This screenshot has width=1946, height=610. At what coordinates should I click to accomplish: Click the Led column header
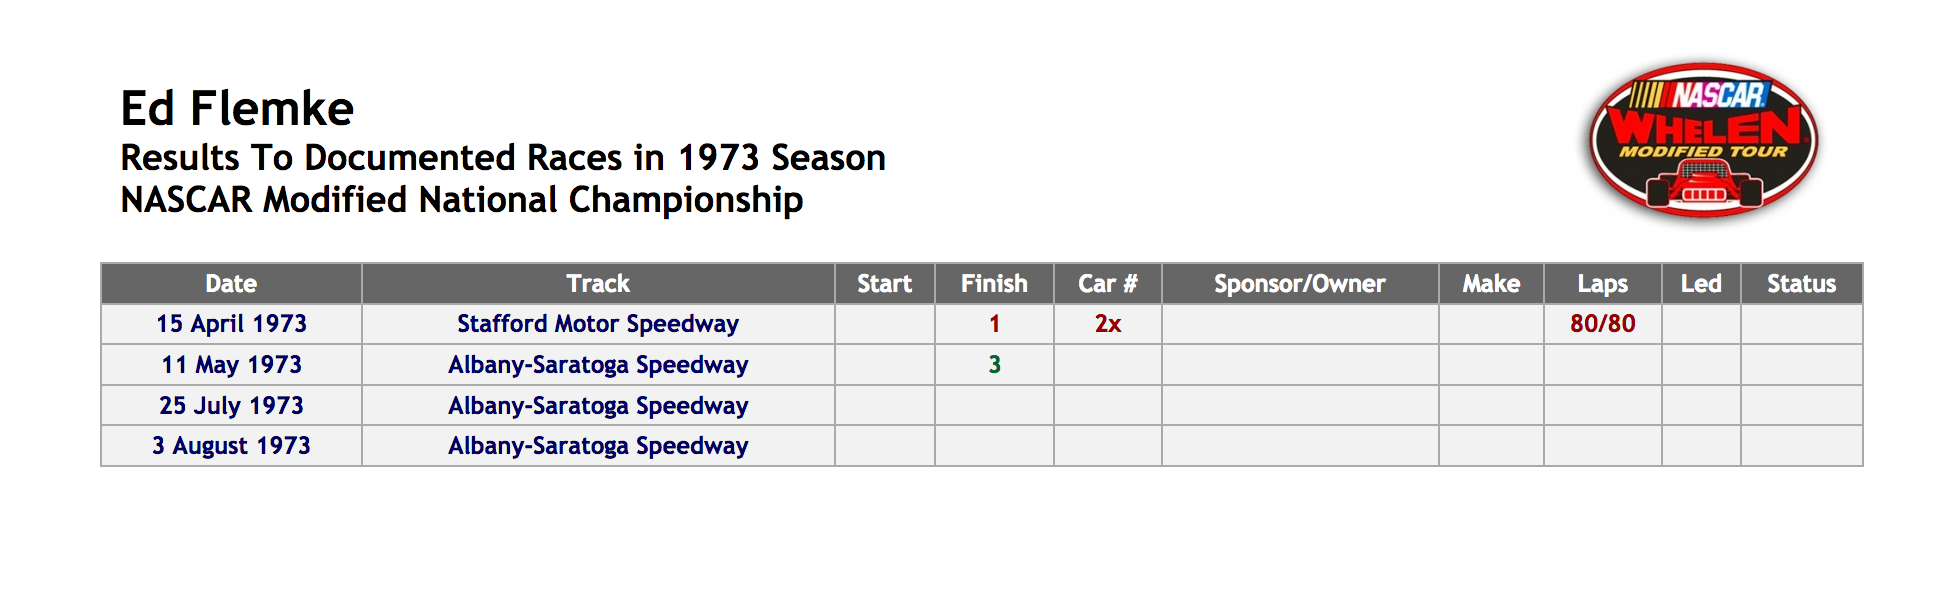(1701, 284)
